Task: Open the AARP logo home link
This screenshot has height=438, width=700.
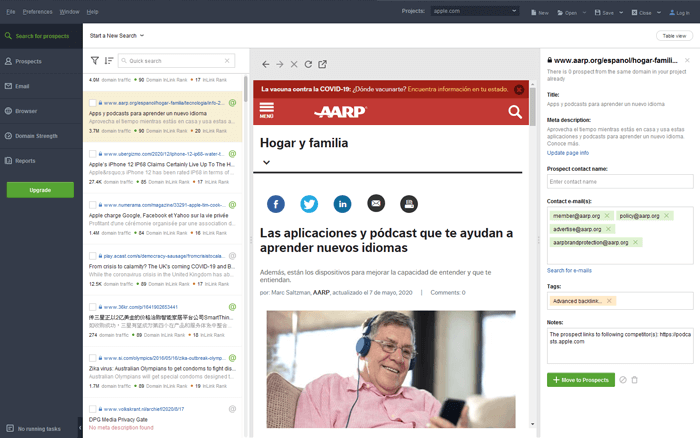Action: pos(340,112)
